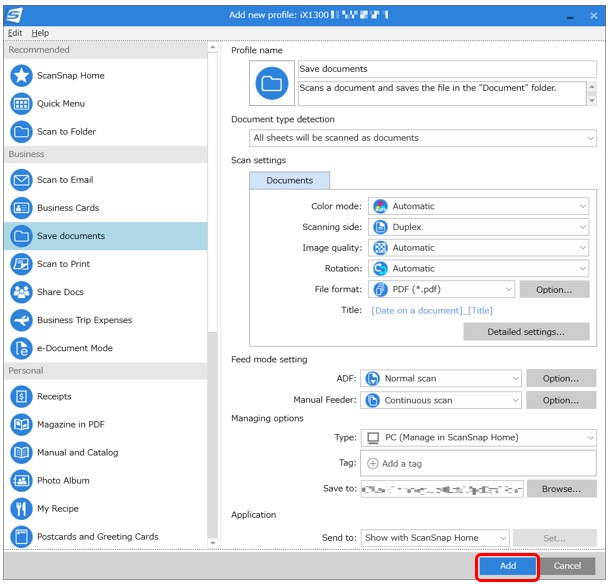The height and width of the screenshot is (584, 611).
Task: Select the Postcards and Greeting Cards icon
Action: pyautogui.click(x=21, y=537)
